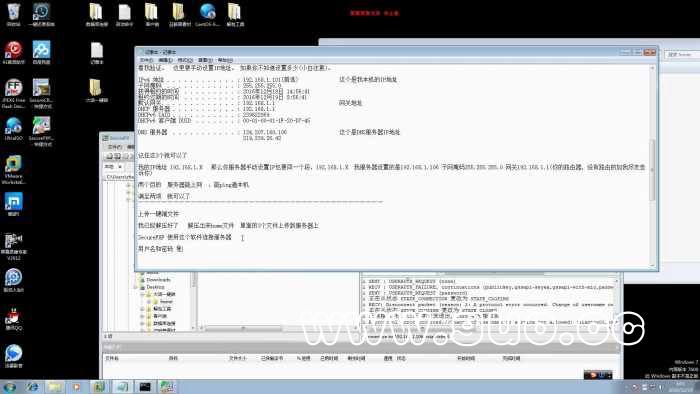Expand the Desktop node in the SecureFX tree
The image size is (700, 394).
point(136,287)
